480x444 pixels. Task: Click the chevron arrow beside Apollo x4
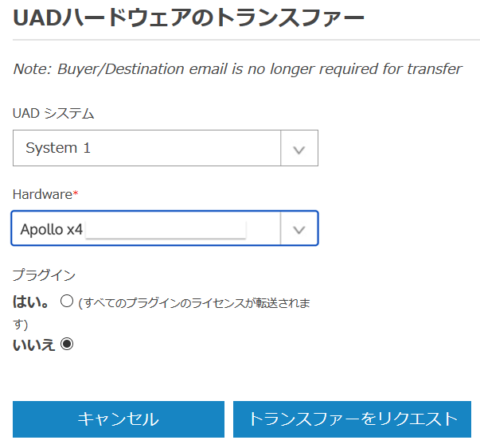[299, 229]
